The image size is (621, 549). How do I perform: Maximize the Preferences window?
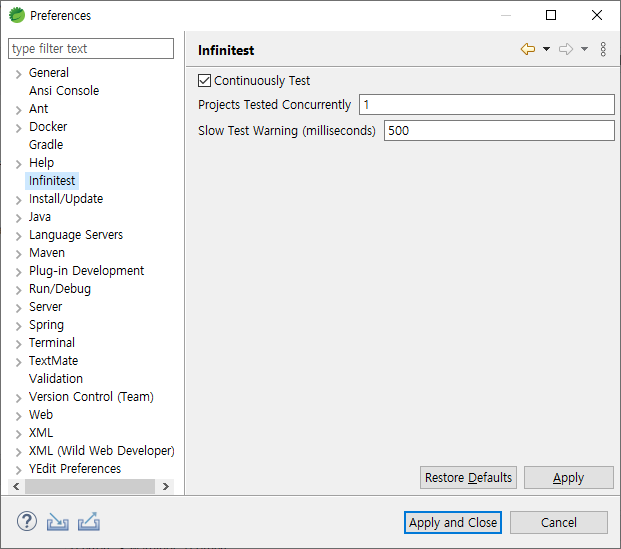(551, 15)
